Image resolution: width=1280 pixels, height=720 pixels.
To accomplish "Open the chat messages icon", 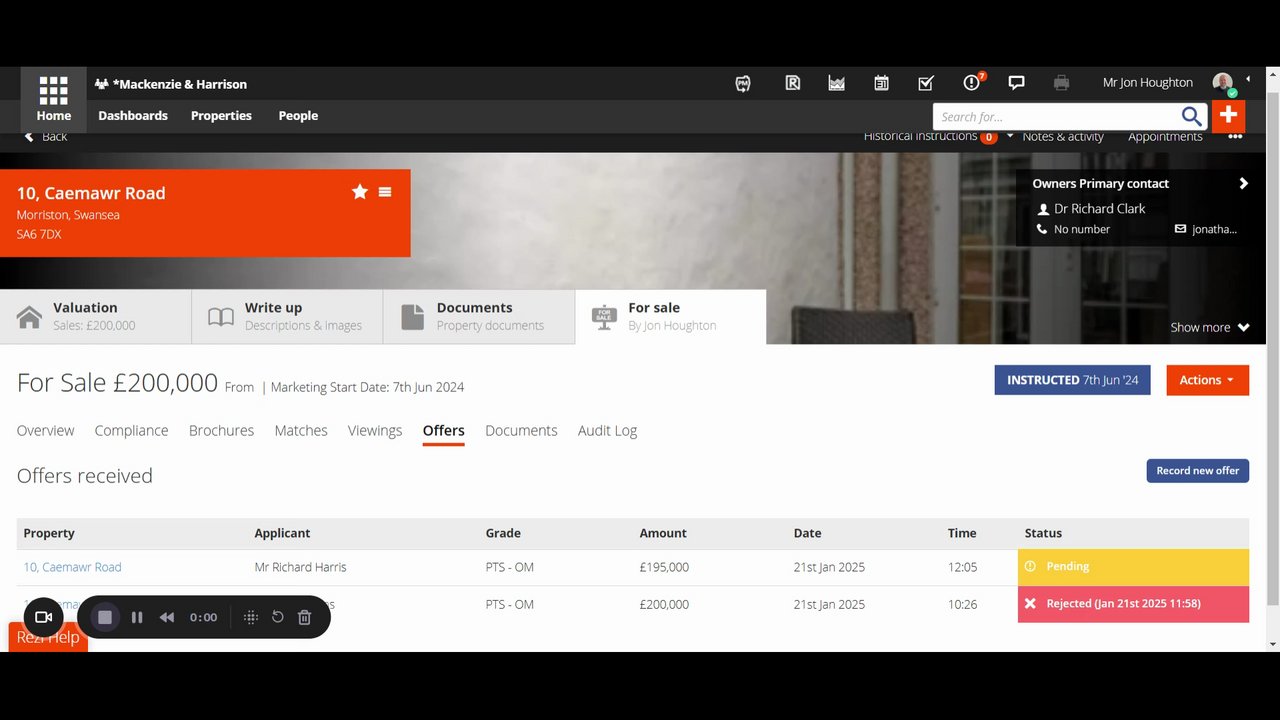I will 1016,83.
